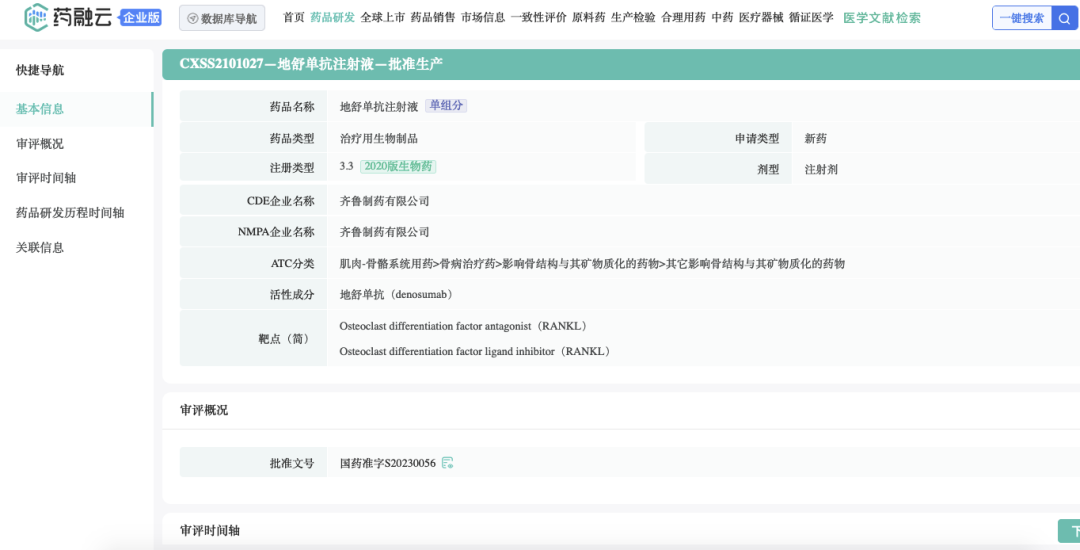The width and height of the screenshot is (1080, 550).
Task: Open the 一致性评价 menu item
Action: point(539,18)
